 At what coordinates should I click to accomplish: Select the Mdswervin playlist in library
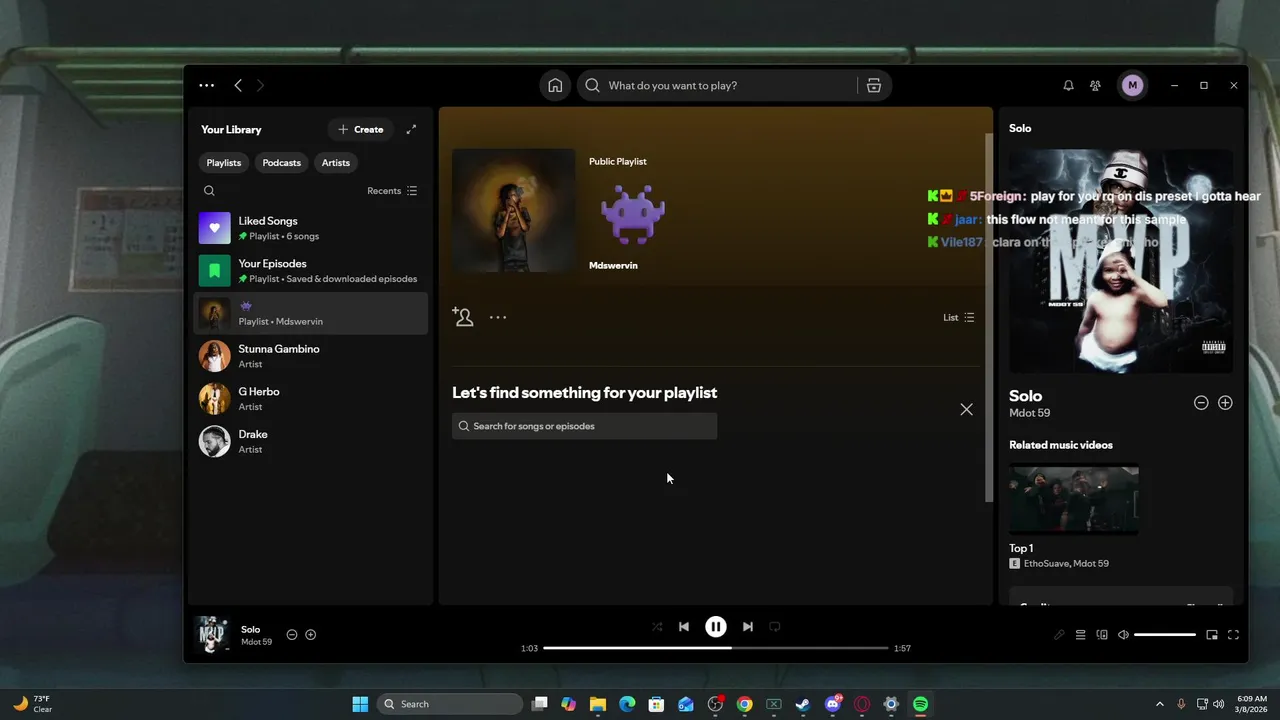click(x=310, y=314)
